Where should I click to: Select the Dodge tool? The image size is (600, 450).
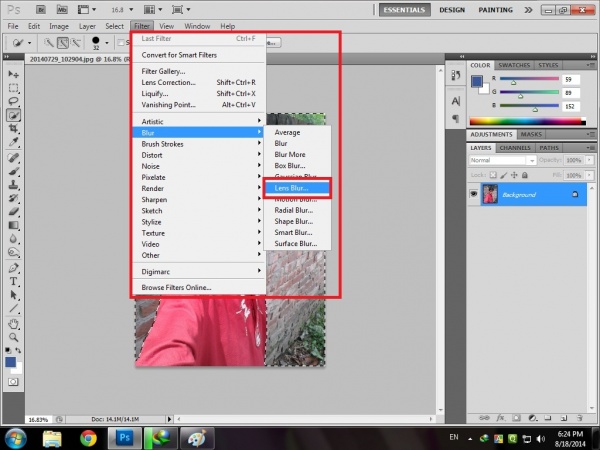tap(13, 252)
